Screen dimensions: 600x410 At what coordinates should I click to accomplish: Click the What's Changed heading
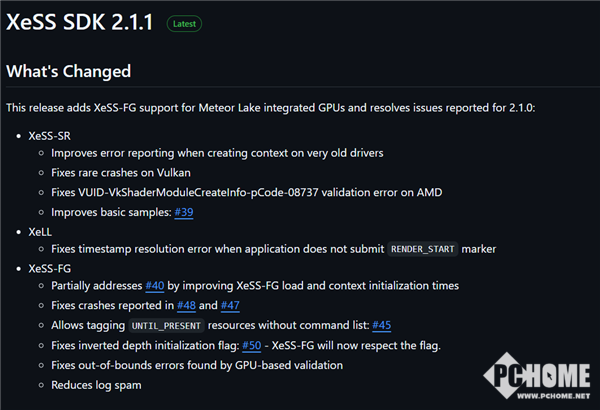pyautogui.click(x=69, y=72)
